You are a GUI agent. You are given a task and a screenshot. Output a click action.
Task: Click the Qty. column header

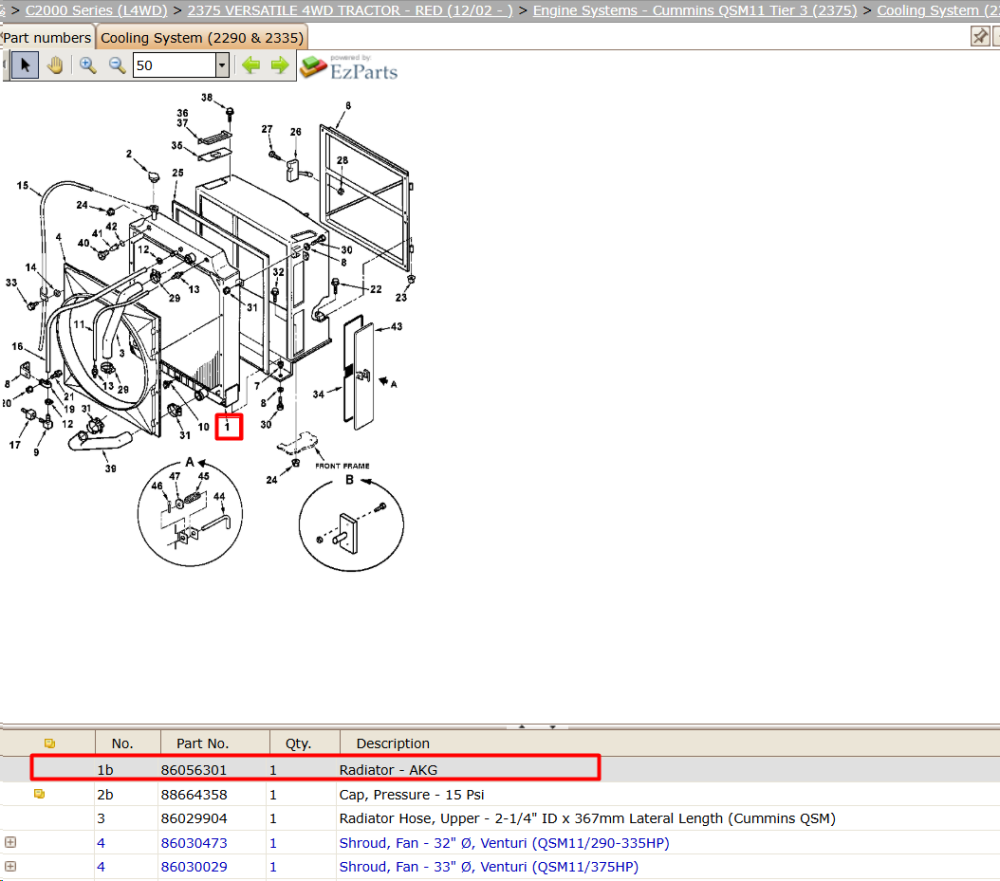[298, 743]
